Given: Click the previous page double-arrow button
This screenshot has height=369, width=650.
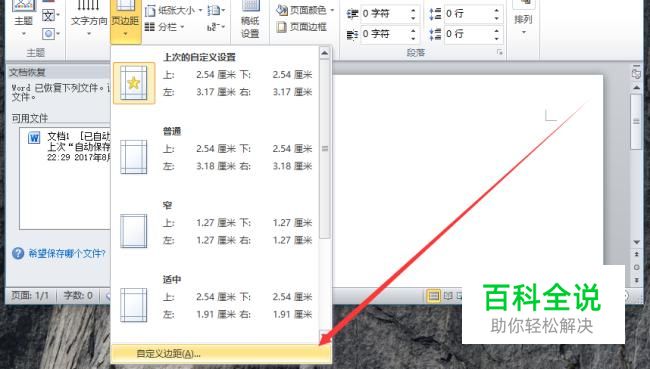Looking at the screenshot, I should (636, 254).
